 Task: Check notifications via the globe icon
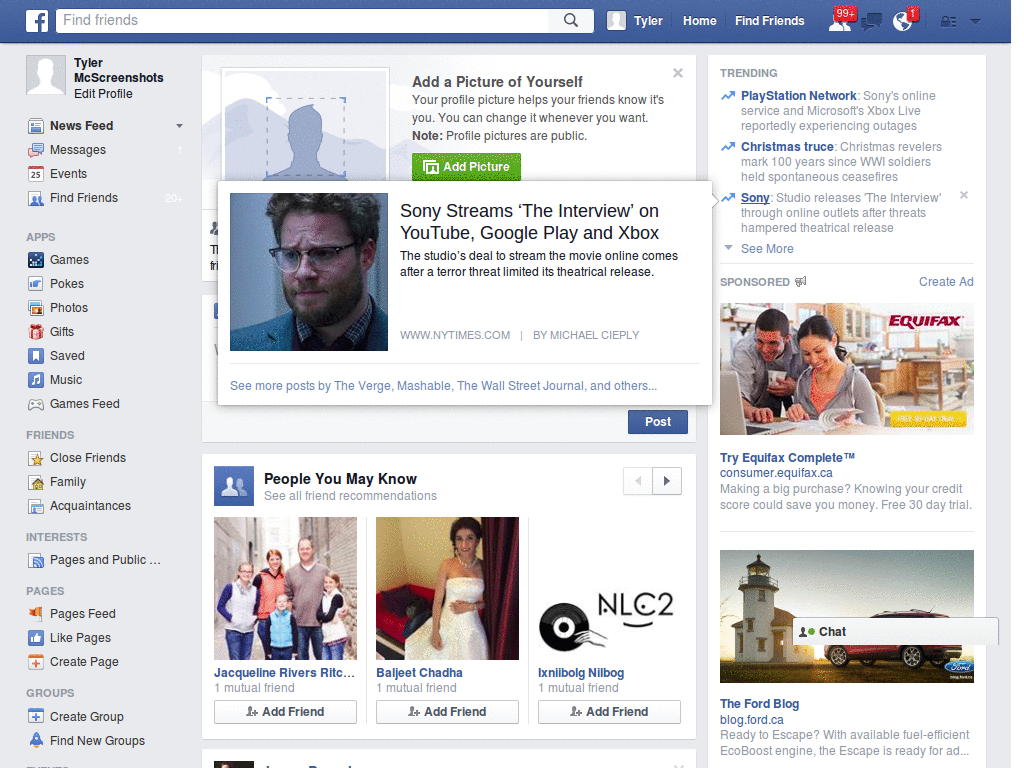point(903,20)
